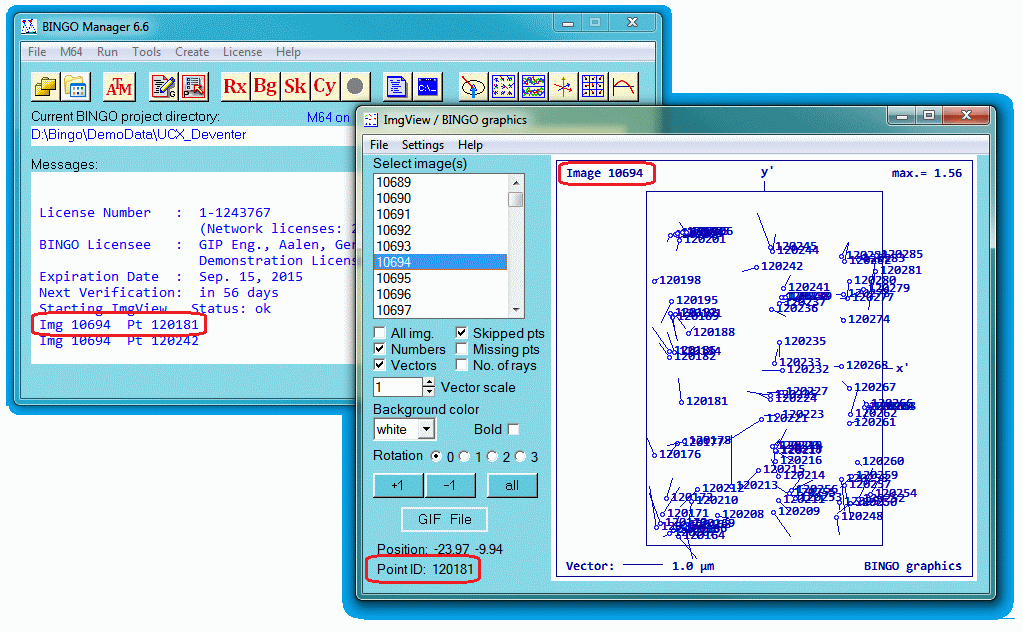This screenshot has height=632, width=1023.
Task: Click the folder with grid icon in BINGO Manager
Action: tap(75, 87)
